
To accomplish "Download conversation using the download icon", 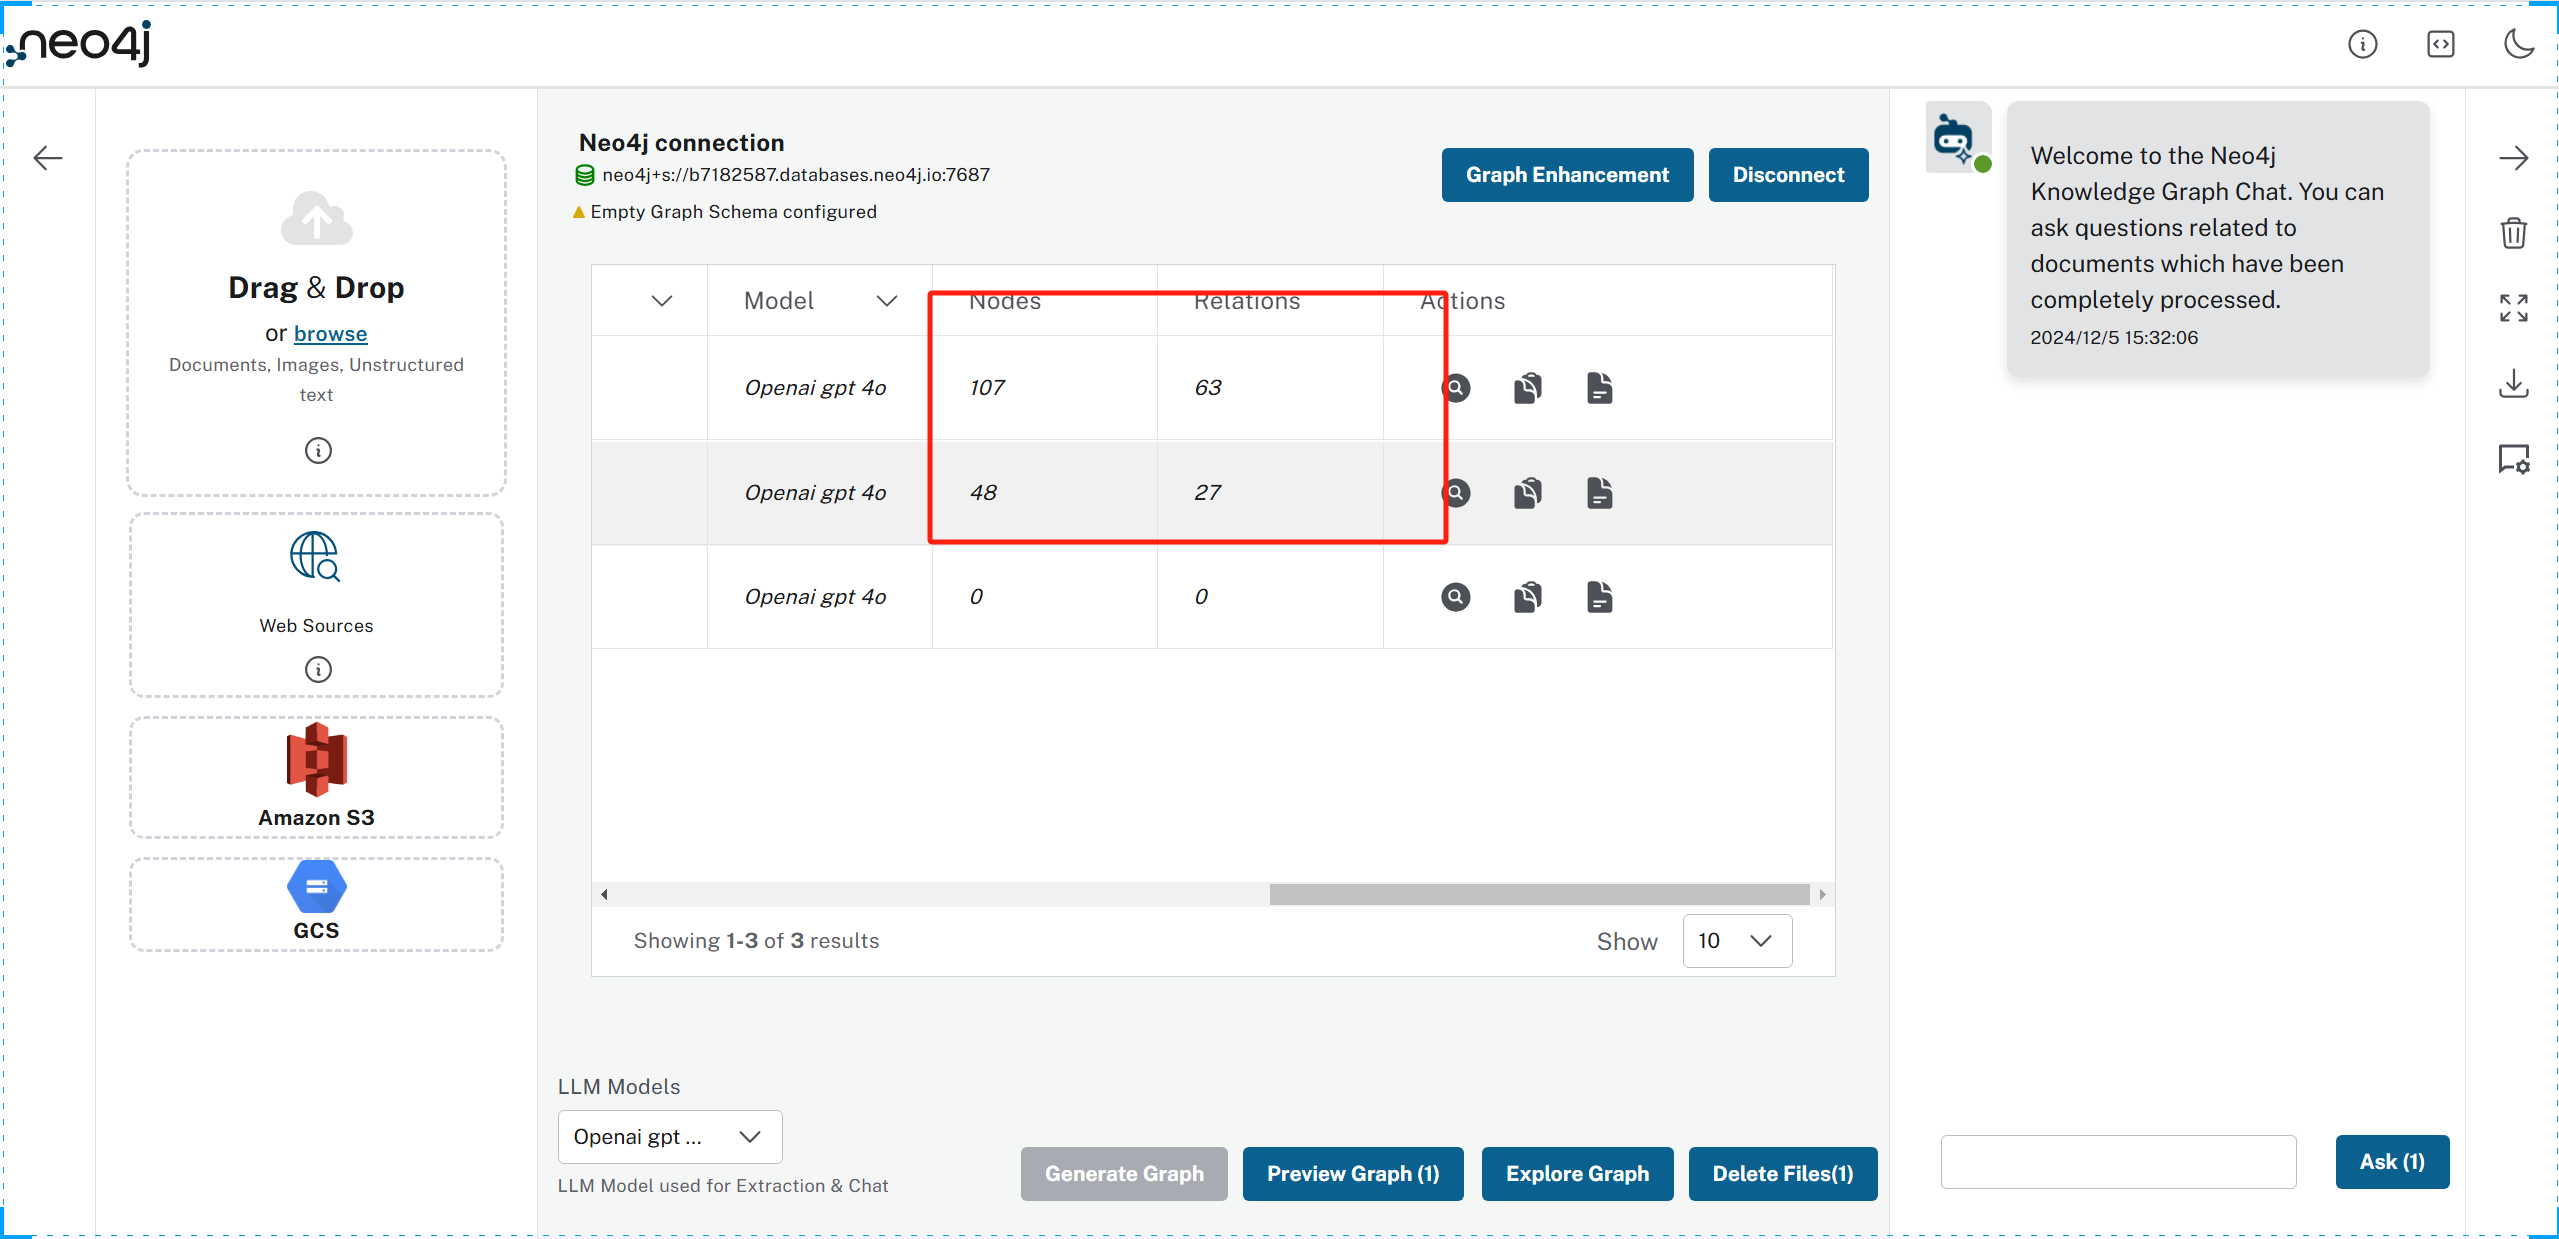I will pyautogui.click(x=2513, y=383).
